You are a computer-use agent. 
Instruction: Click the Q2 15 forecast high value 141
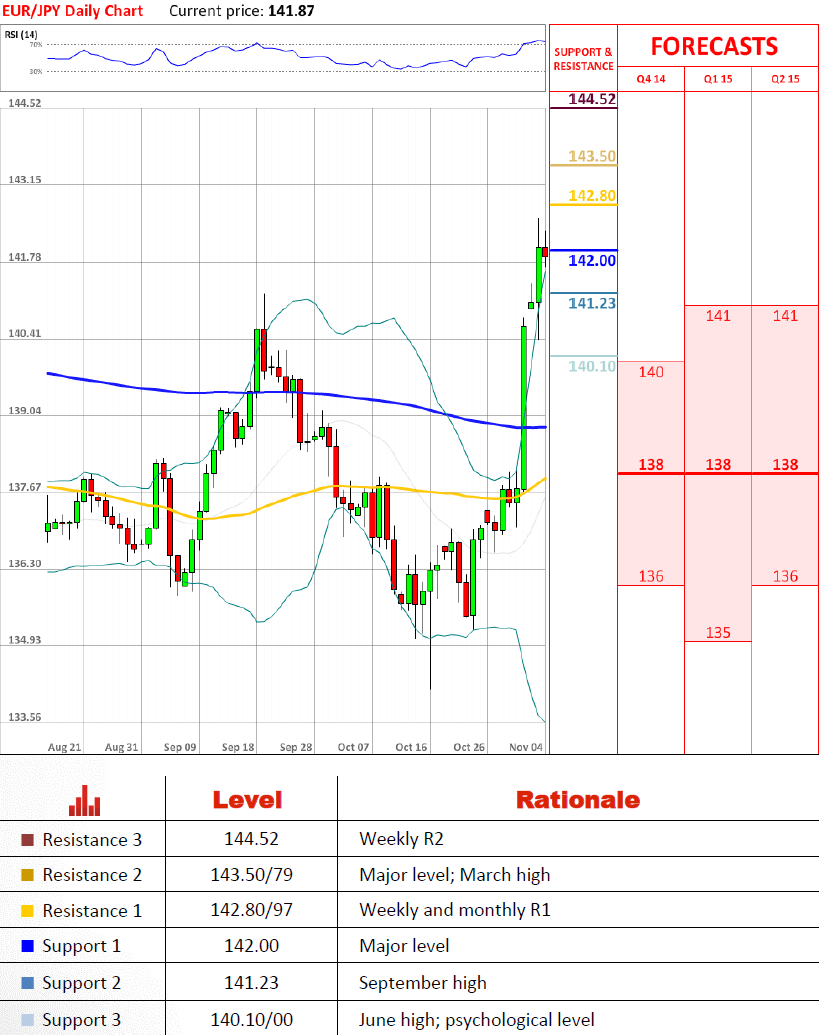tap(785, 316)
